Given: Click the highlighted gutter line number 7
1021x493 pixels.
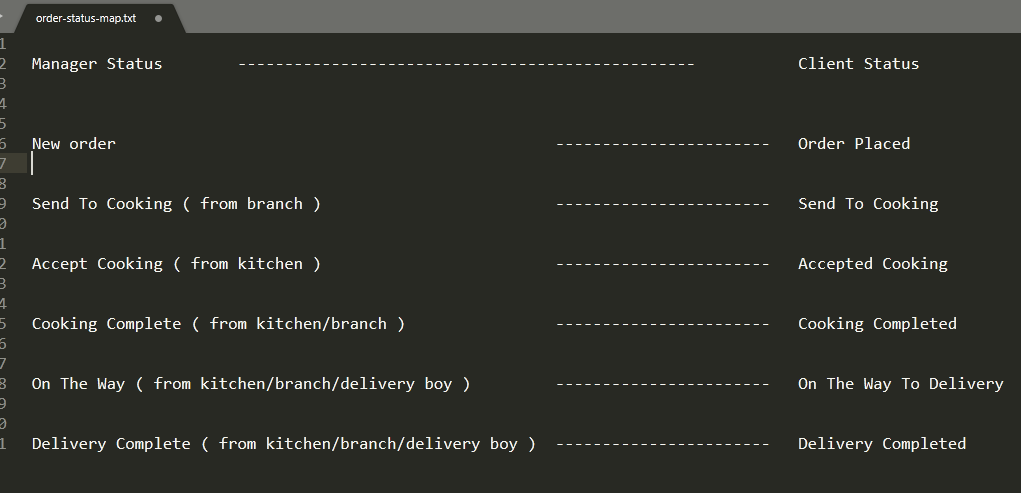Looking at the screenshot, I should (4, 164).
